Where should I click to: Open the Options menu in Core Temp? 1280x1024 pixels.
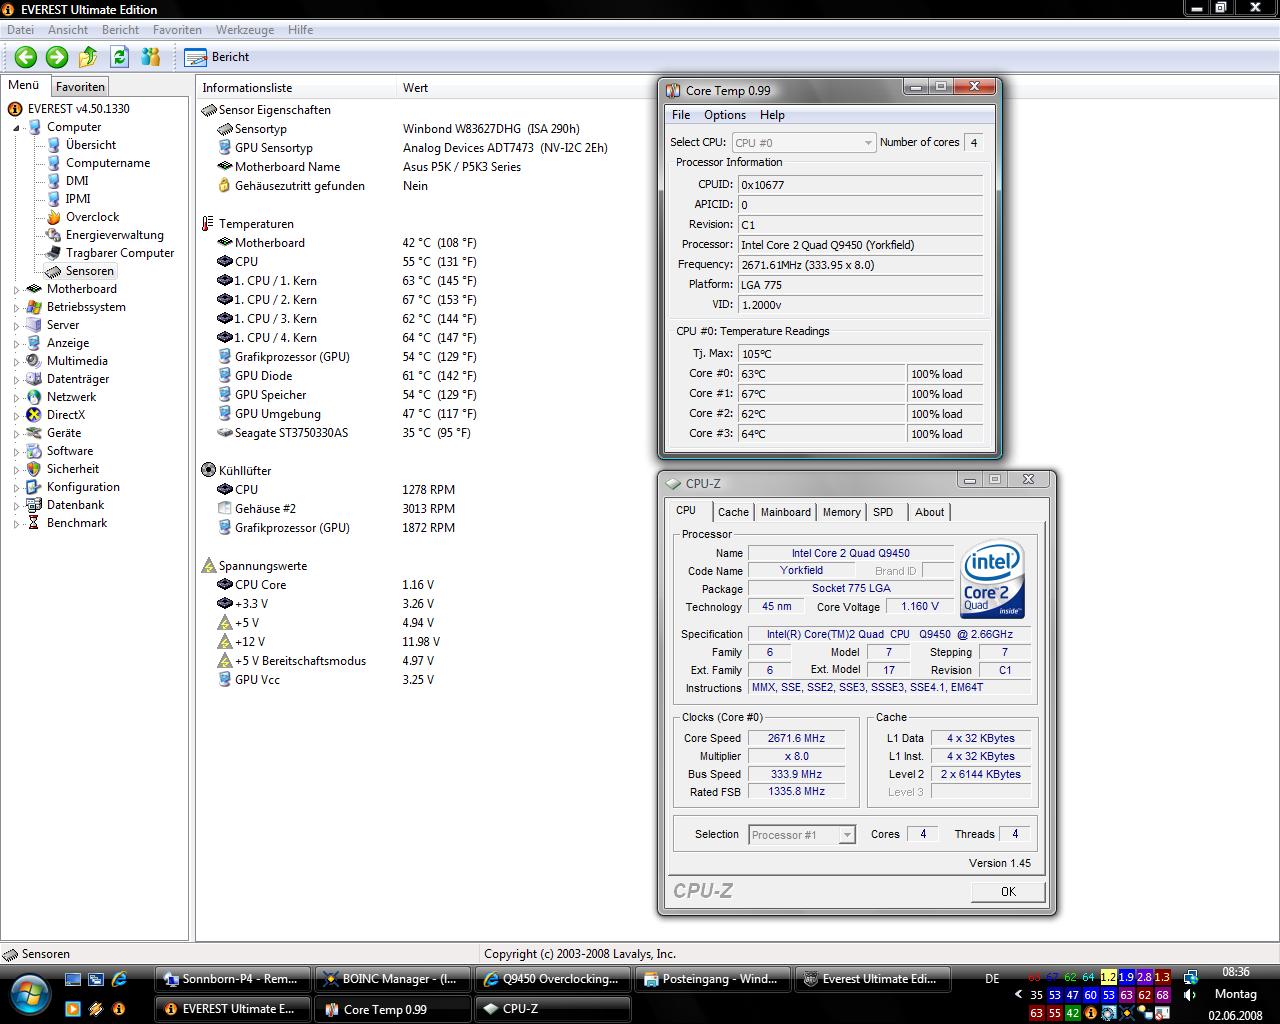pos(725,115)
